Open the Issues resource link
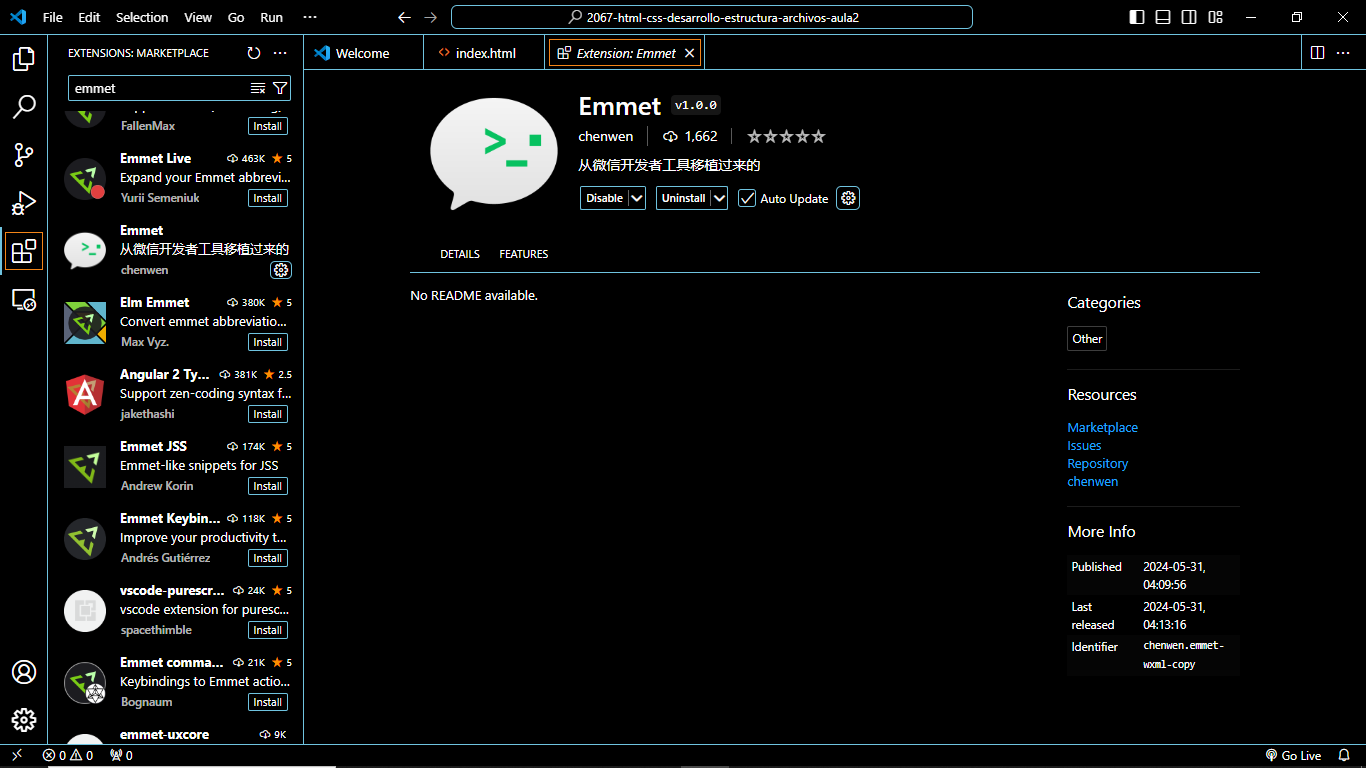 click(1084, 445)
